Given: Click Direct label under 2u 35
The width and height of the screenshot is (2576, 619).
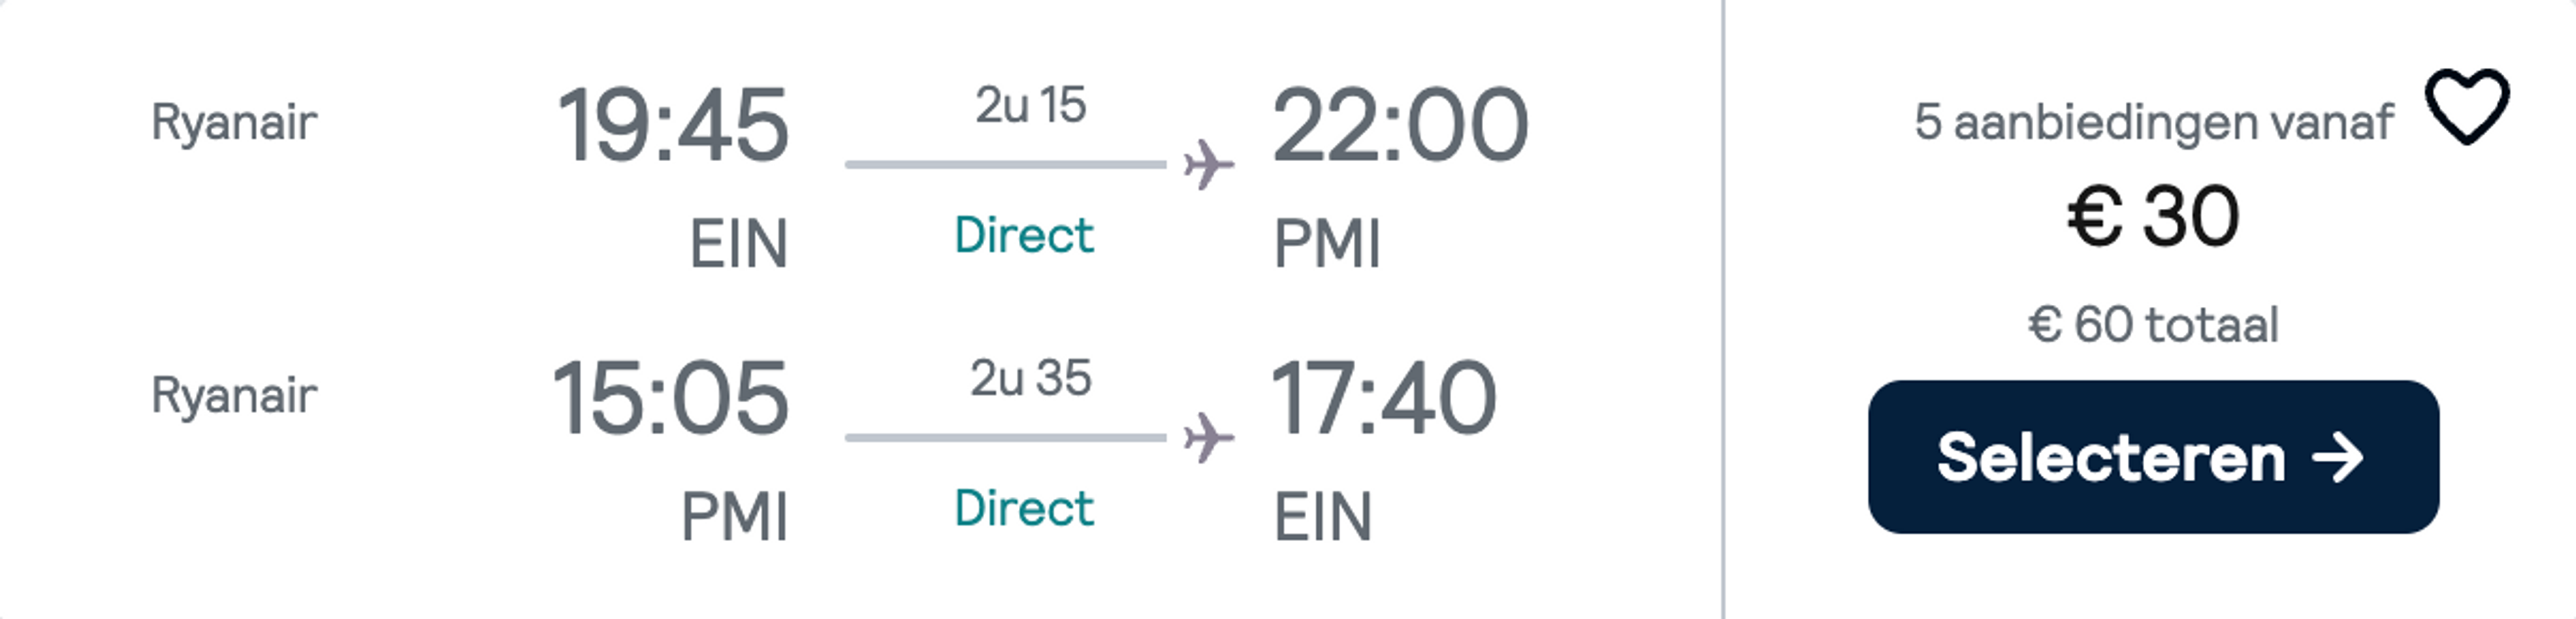Looking at the screenshot, I should (x=1024, y=508).
